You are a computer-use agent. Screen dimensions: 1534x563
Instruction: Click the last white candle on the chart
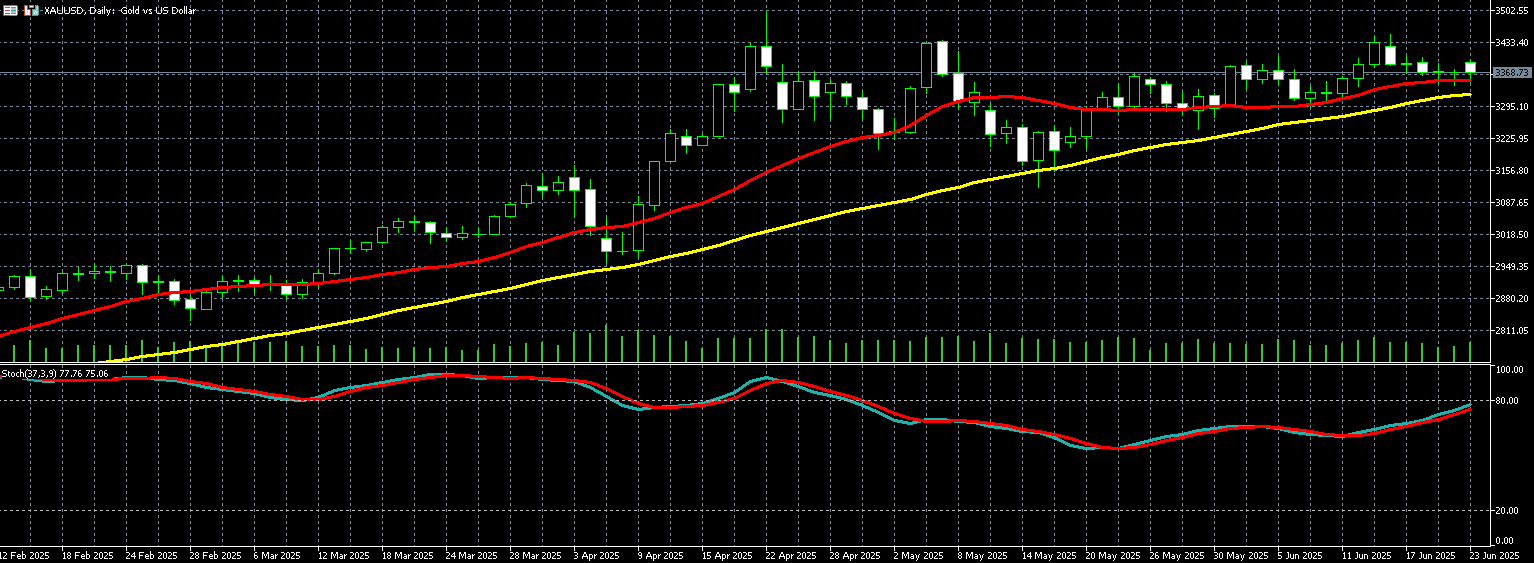point(1470,67)
